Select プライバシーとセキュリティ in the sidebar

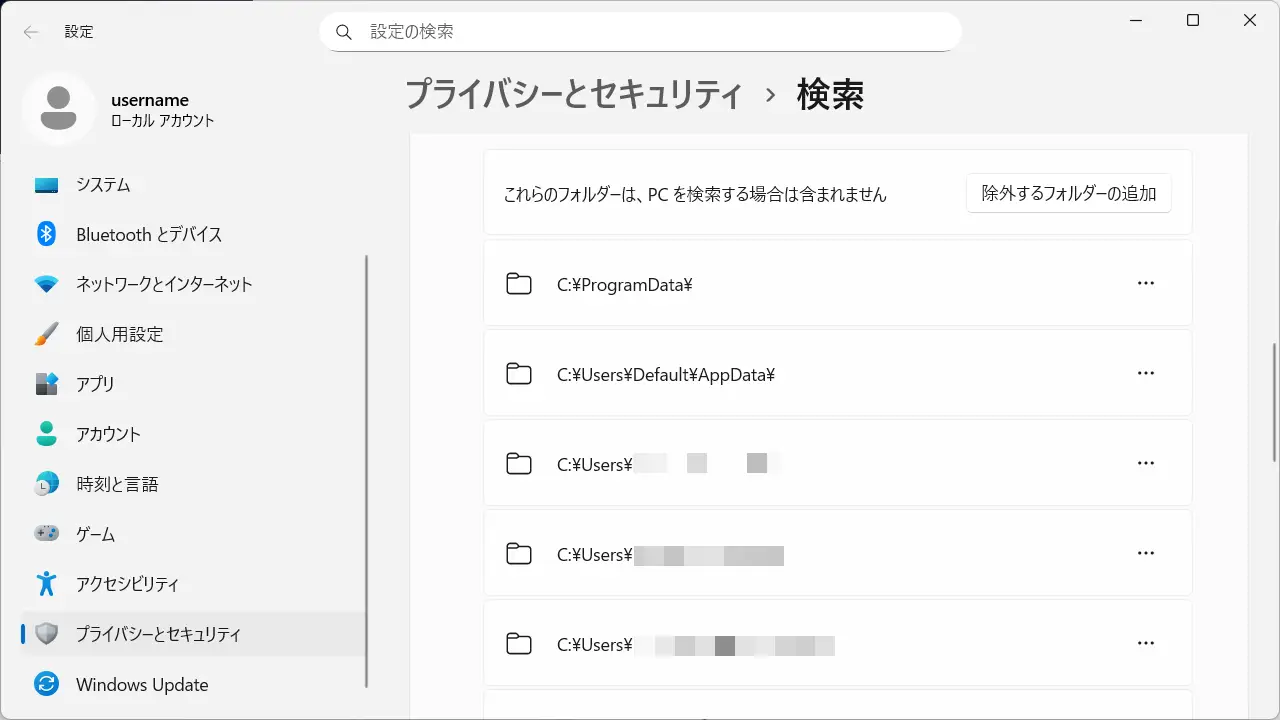158,634
